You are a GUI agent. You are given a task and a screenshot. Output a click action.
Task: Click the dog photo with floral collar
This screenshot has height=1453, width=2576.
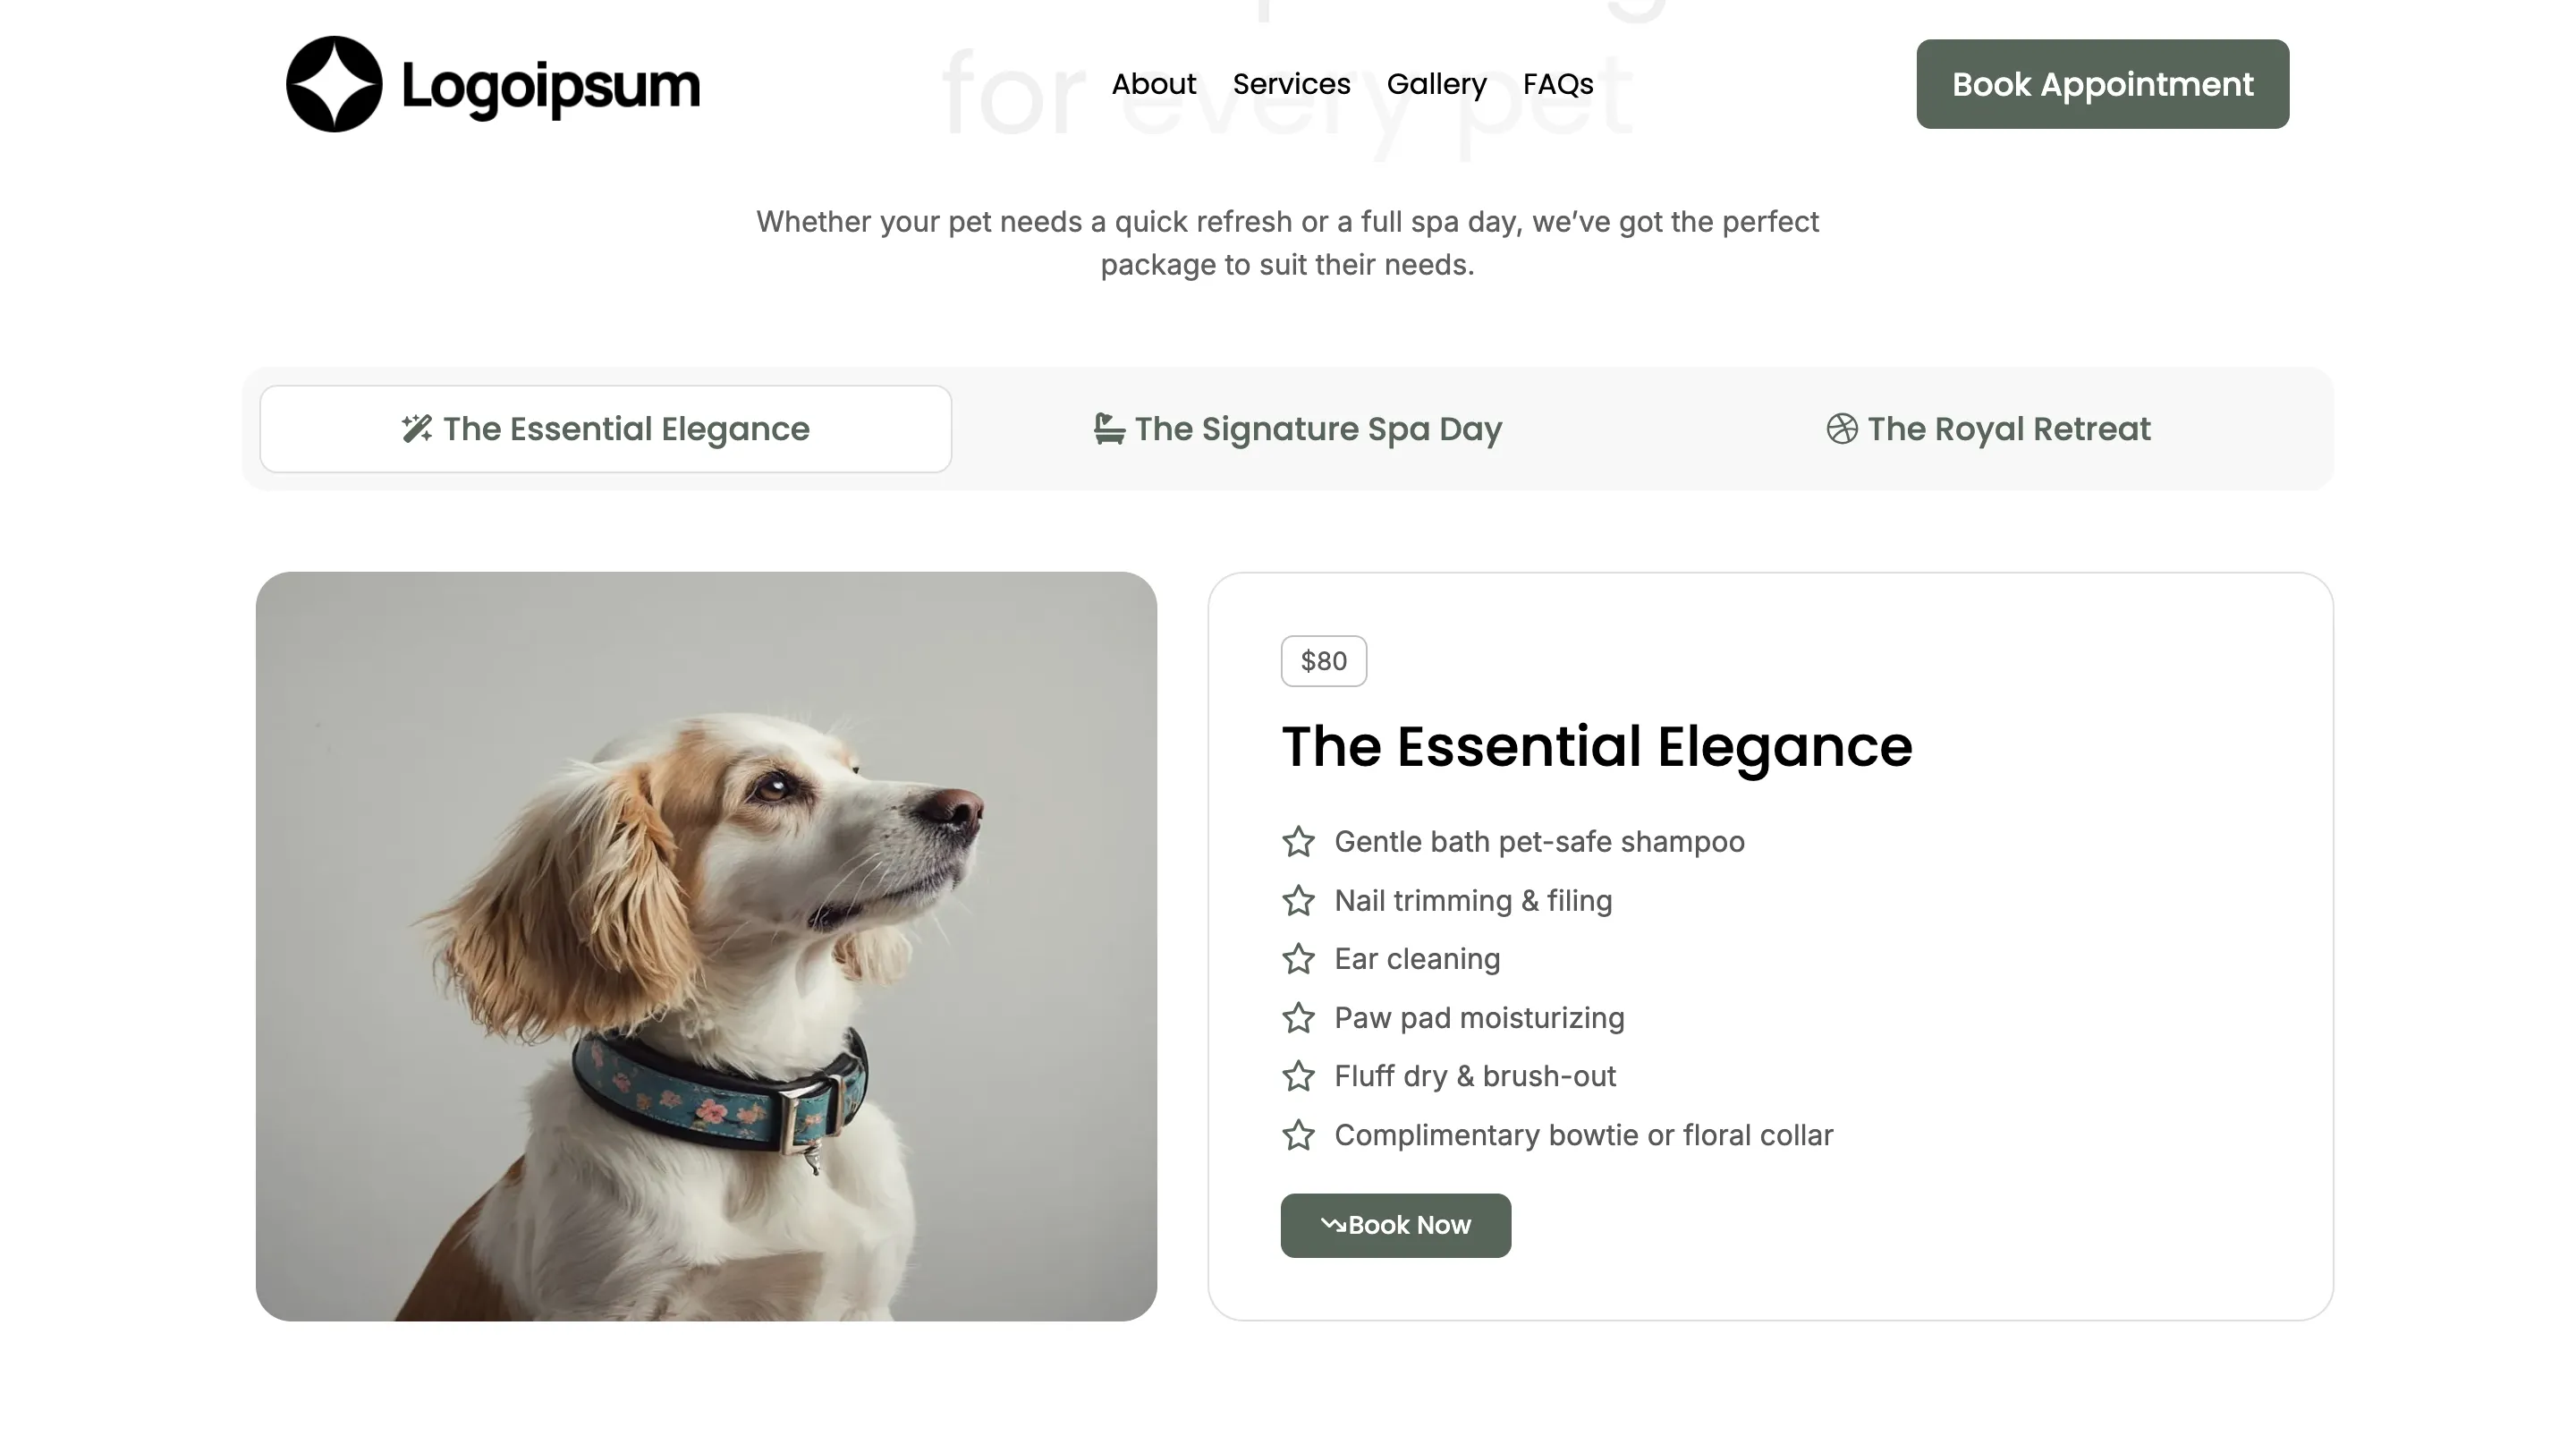click(x=706, y=946)
